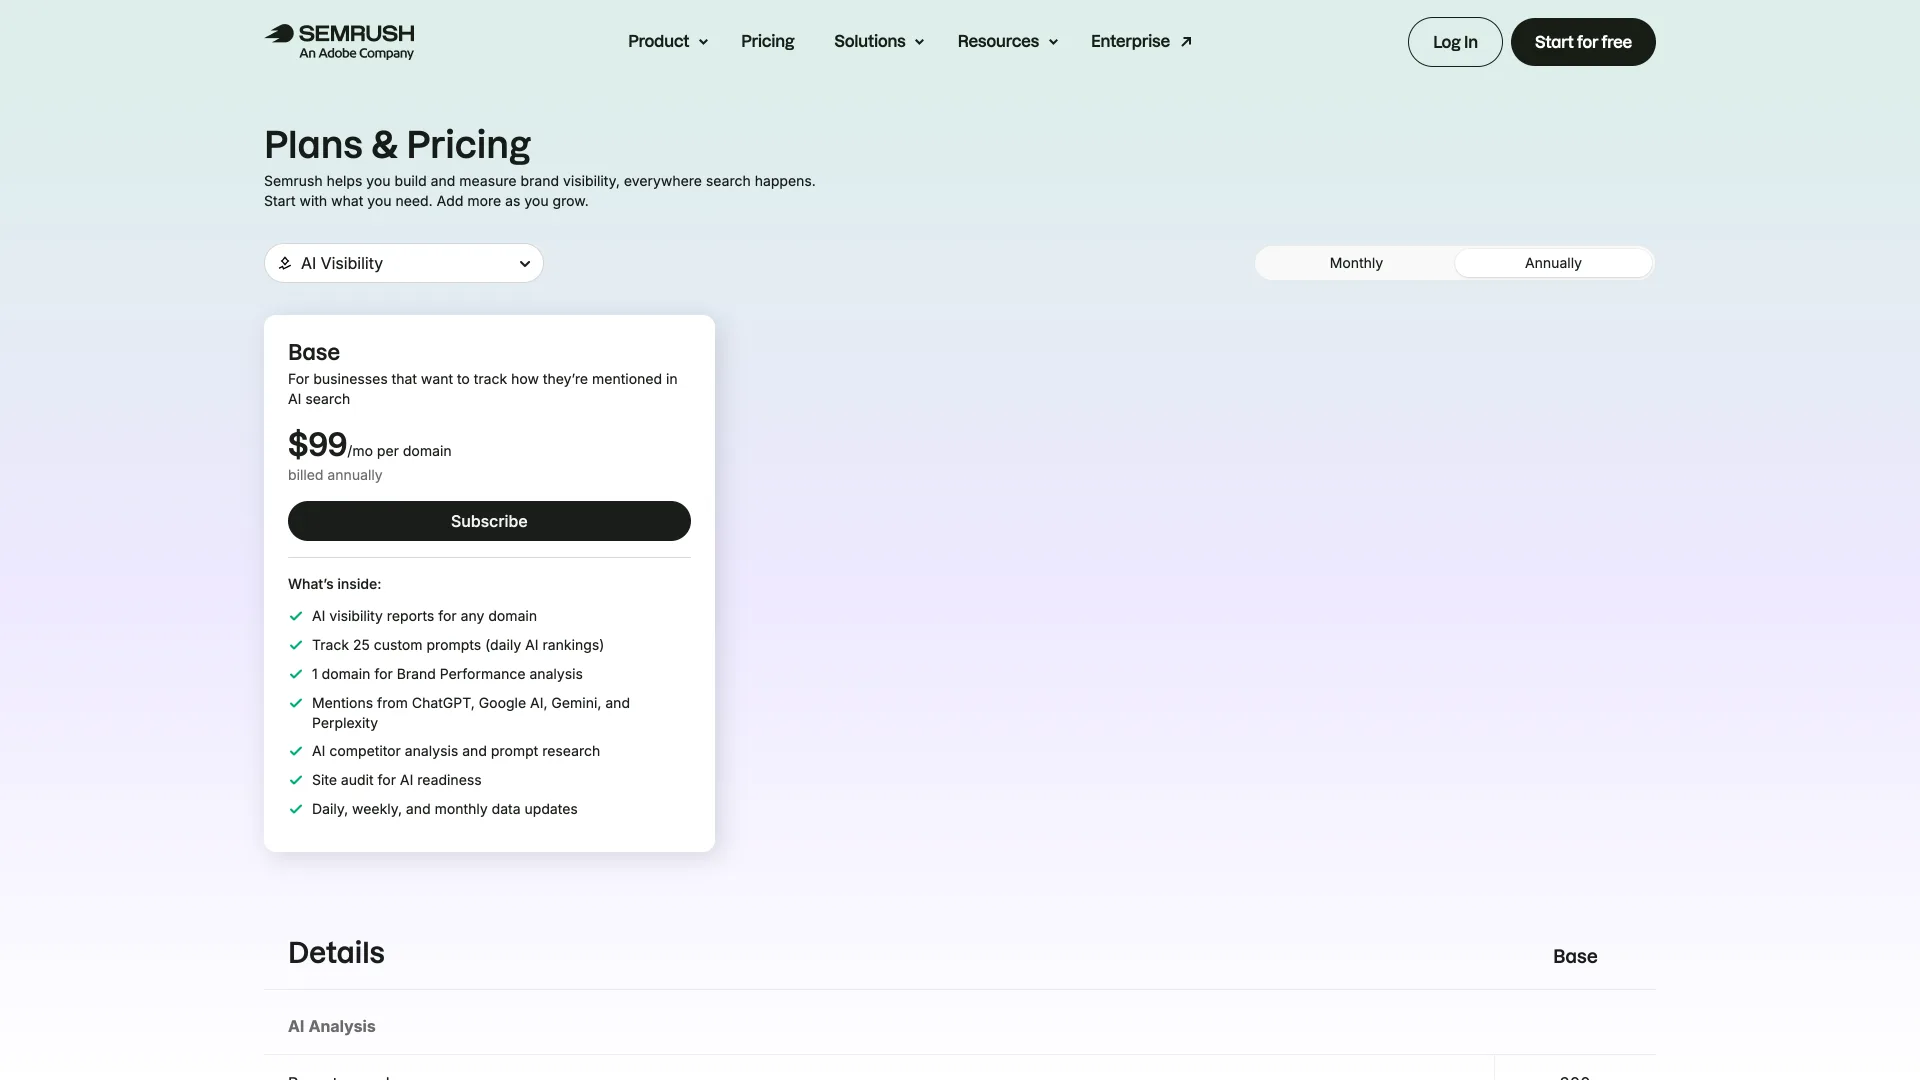Click checkmark beside Mentions from ChatGPT
Image resolution: width=1920 pixels, height=1080 pixels.
point(296,703)
